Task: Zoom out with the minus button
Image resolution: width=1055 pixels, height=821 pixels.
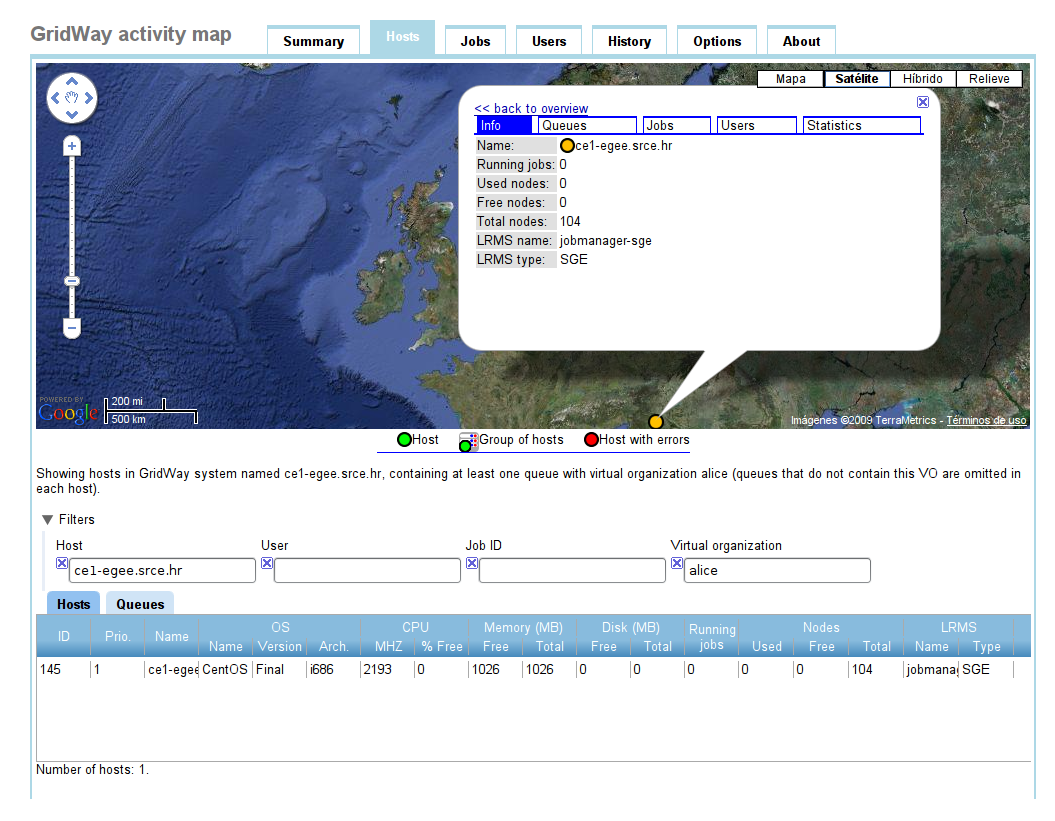Action: point(72,328)
